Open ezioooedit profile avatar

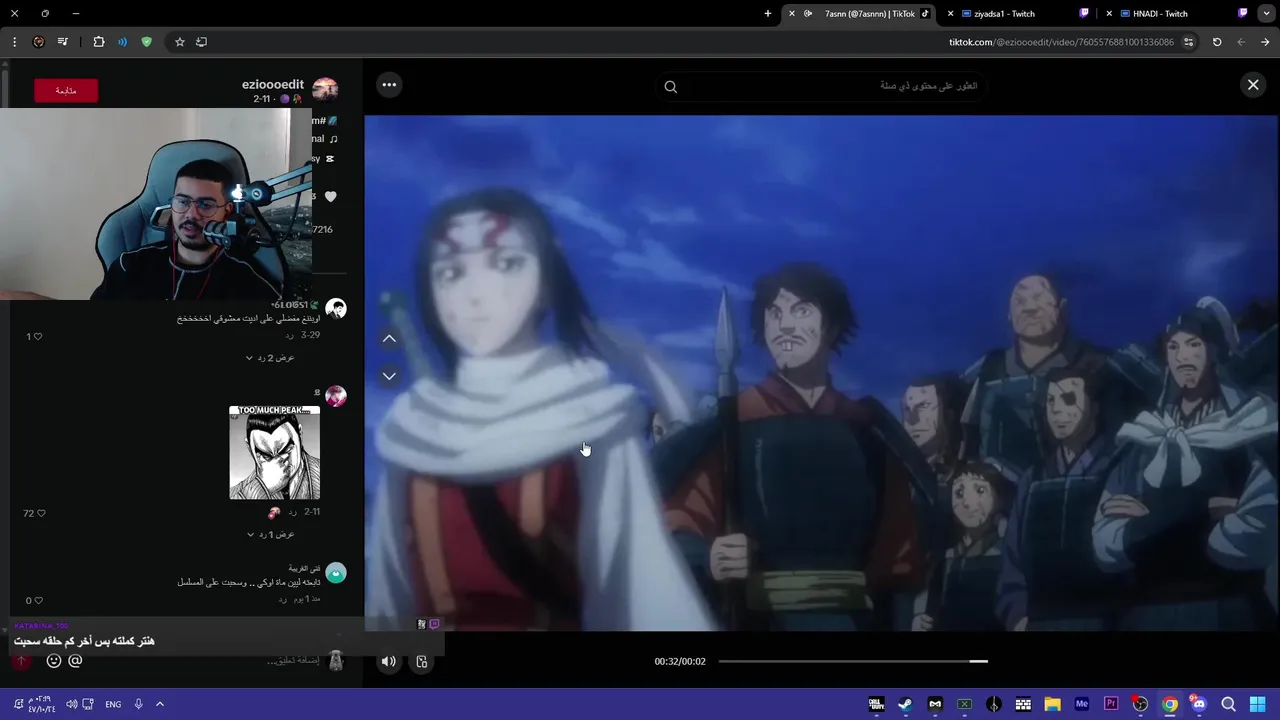pos(325,90)
